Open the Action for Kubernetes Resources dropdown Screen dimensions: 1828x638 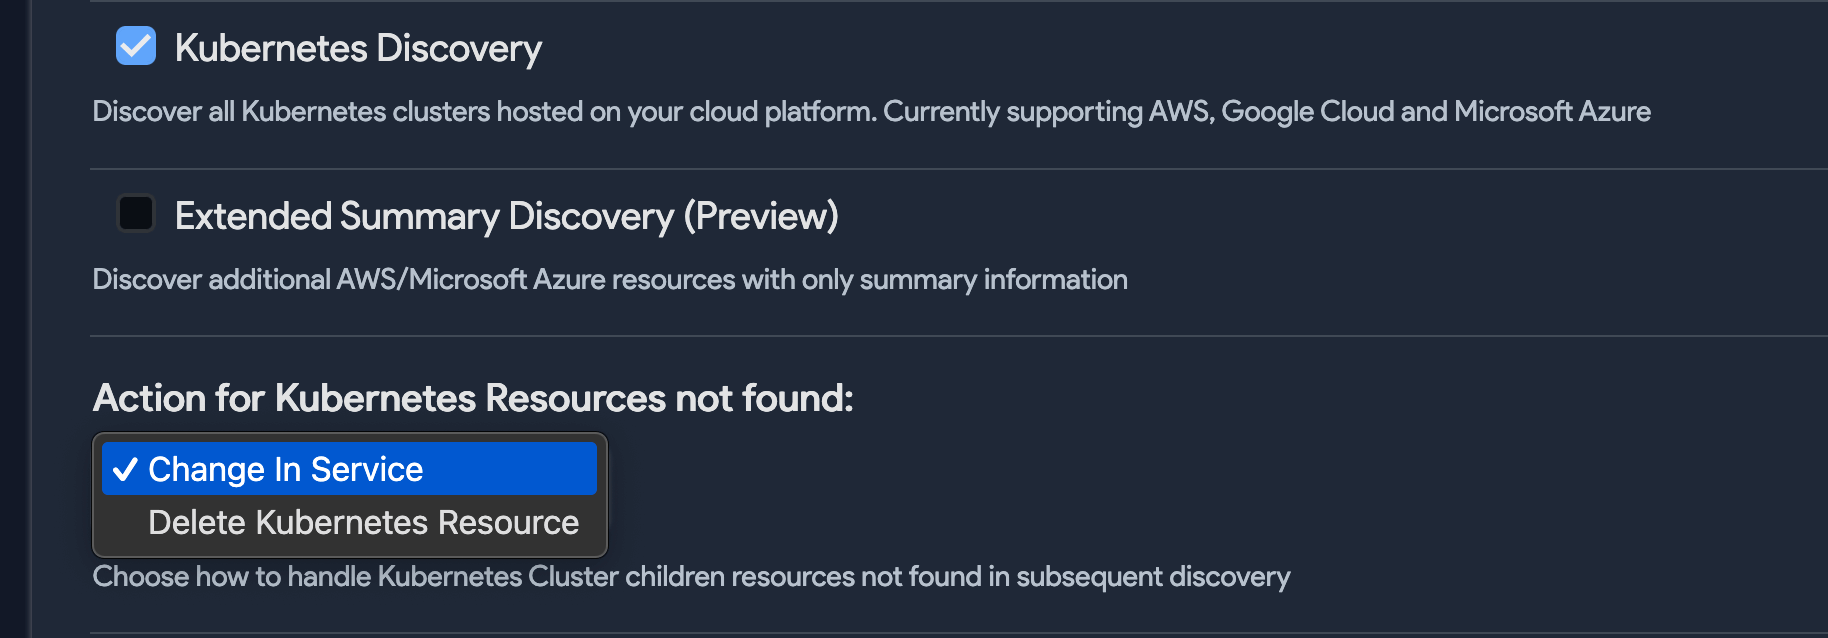tap(348, 467)
